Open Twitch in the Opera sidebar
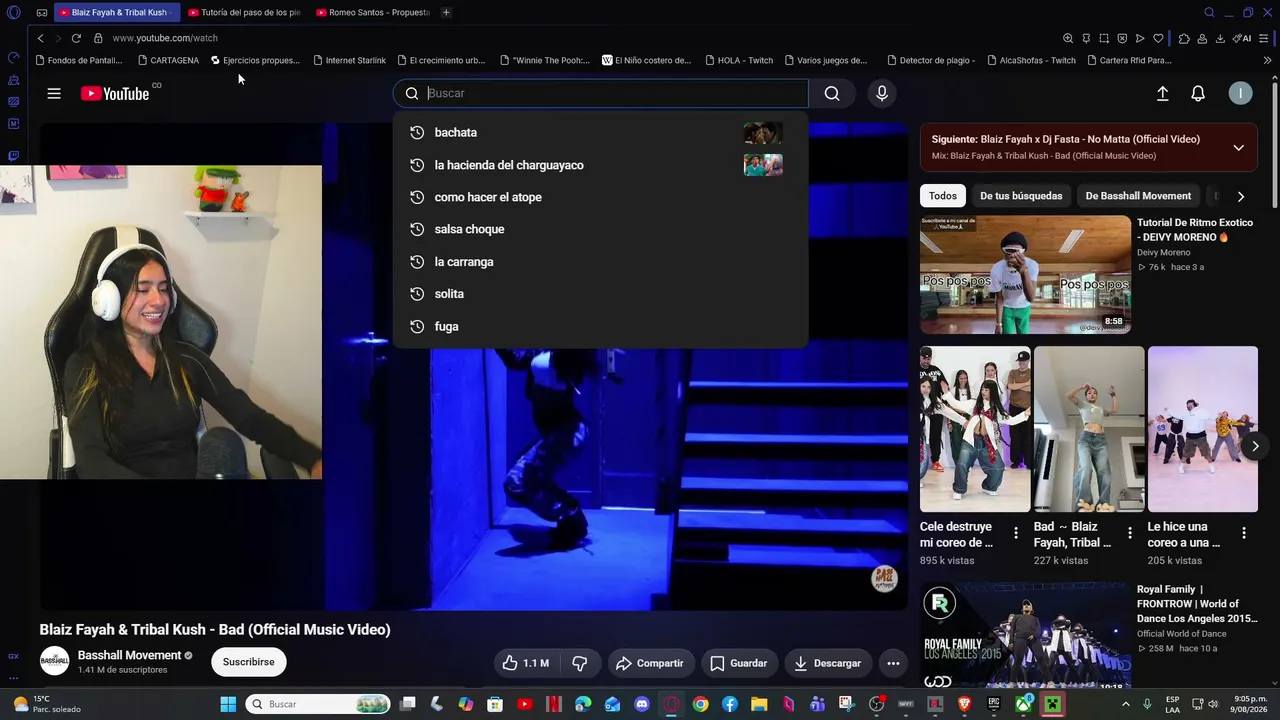The height and width of the screenshot is (720, 1280). point(13,156)
